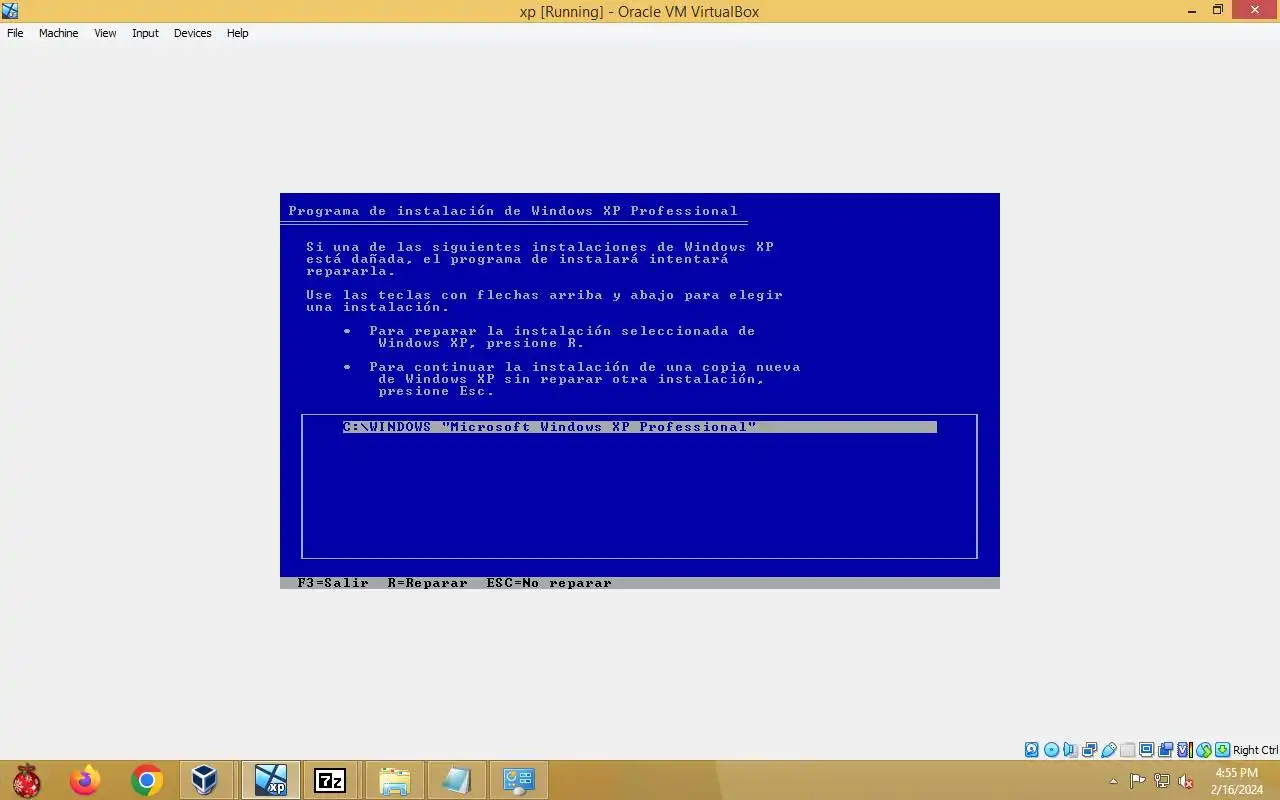Viewport: 1280px width, 800px height.
Task: Open the View menu
Action: [105, 33]
